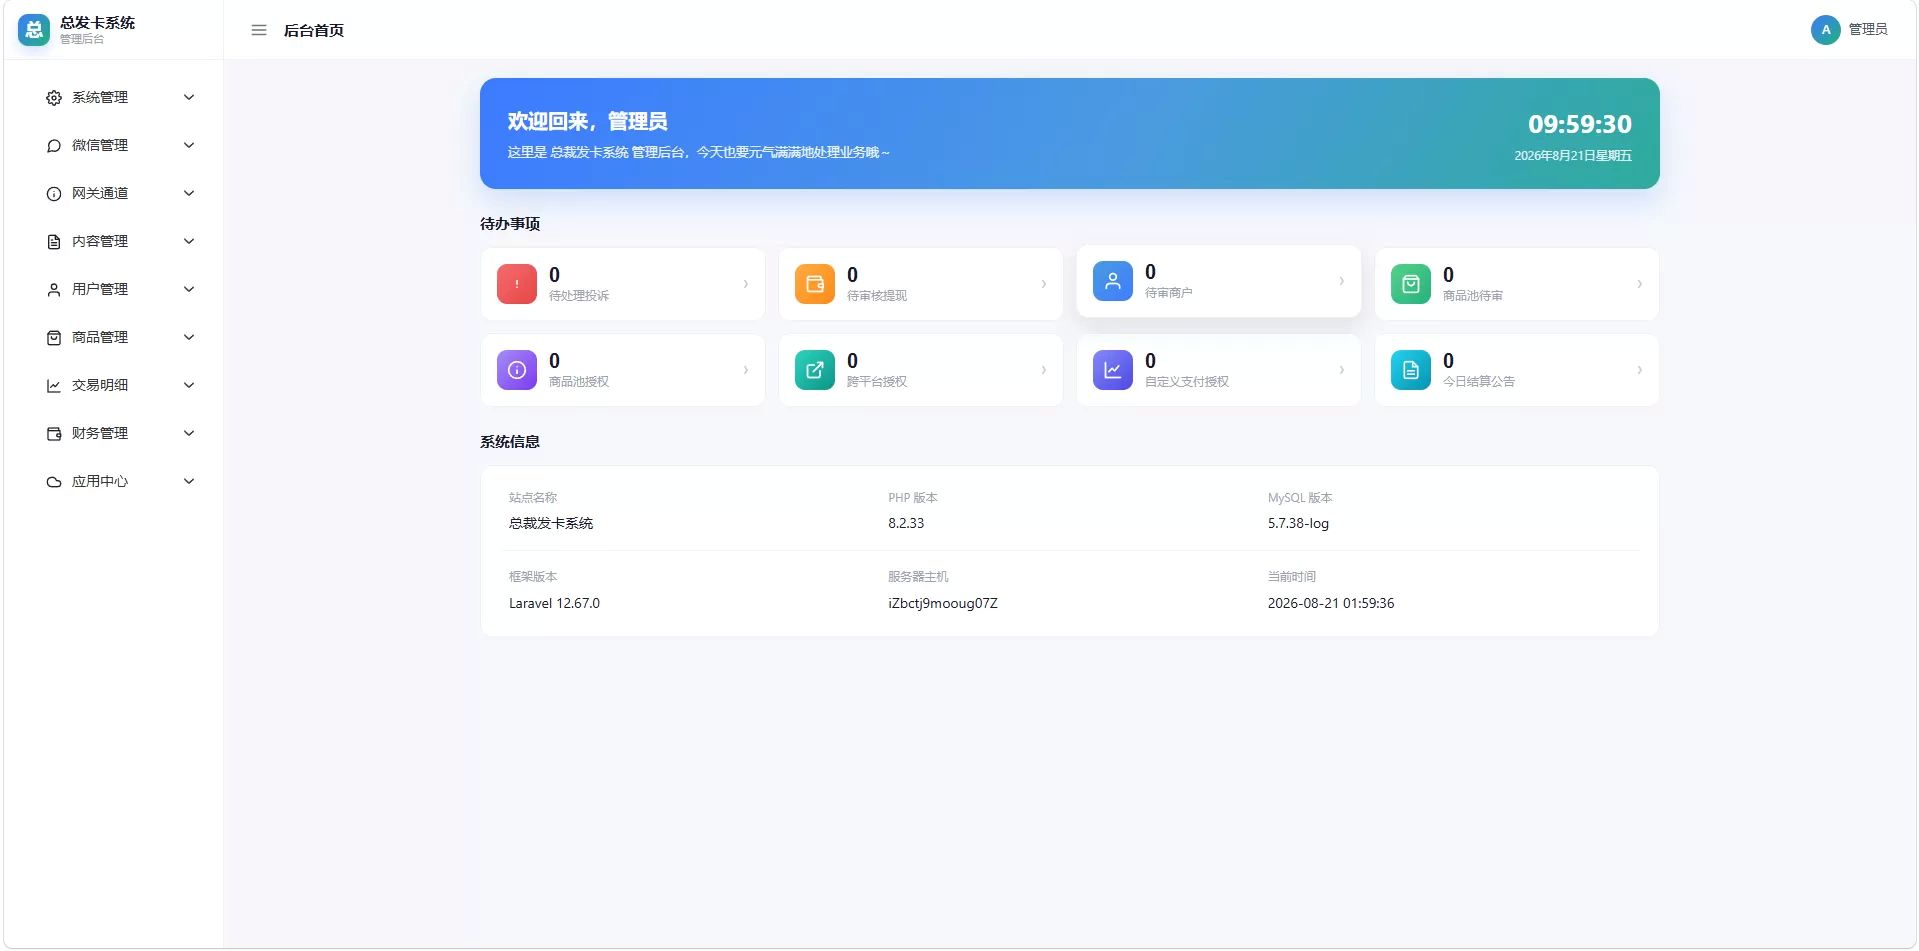Open the 管理员 account menu
The image size is (1919, 951).
1849,30
